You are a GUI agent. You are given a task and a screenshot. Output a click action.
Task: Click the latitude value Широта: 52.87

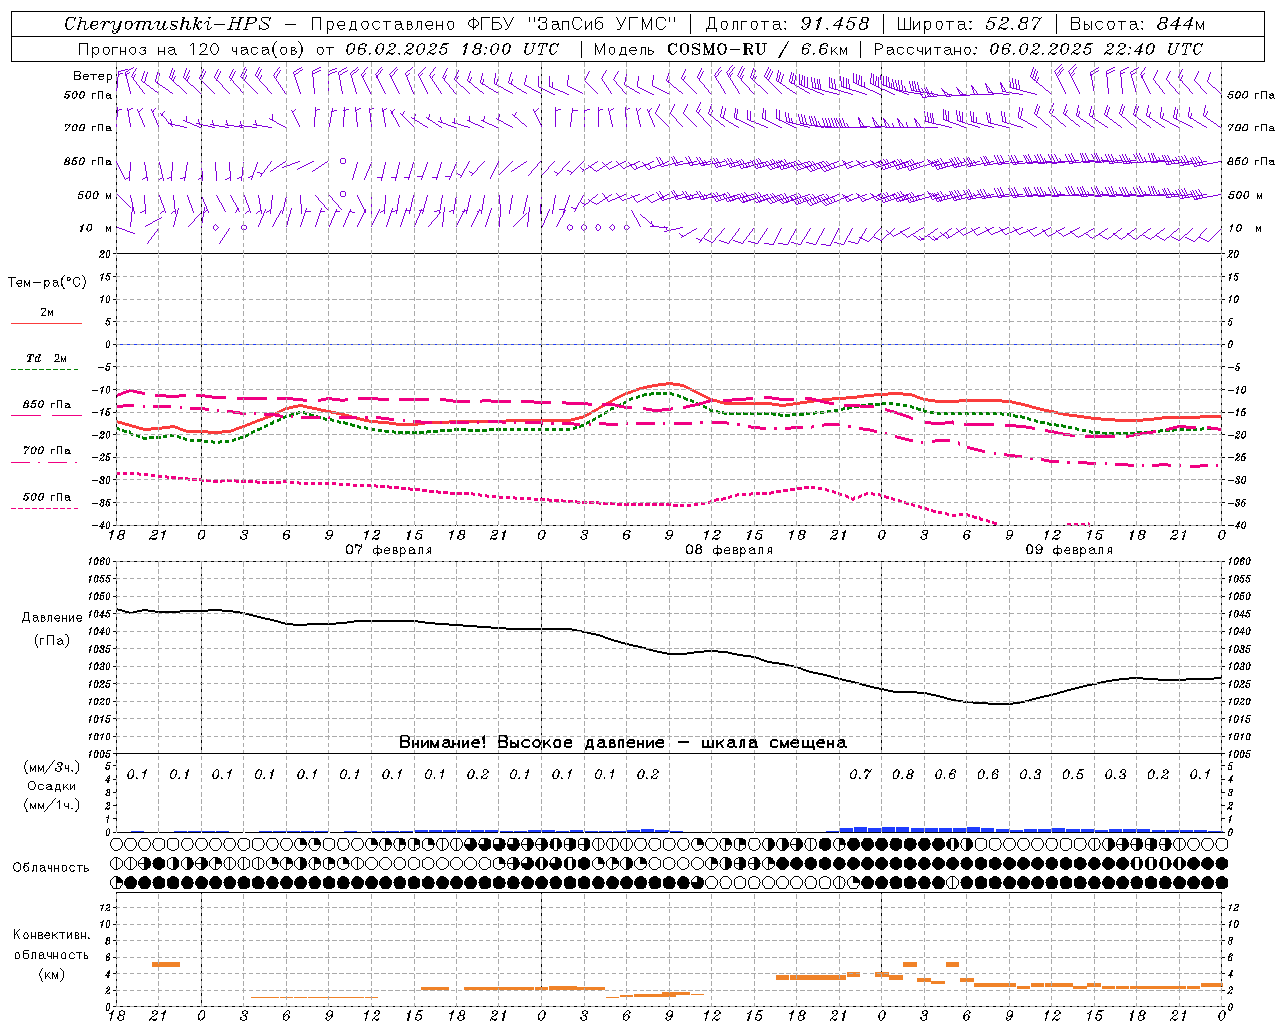pos(969,24)
